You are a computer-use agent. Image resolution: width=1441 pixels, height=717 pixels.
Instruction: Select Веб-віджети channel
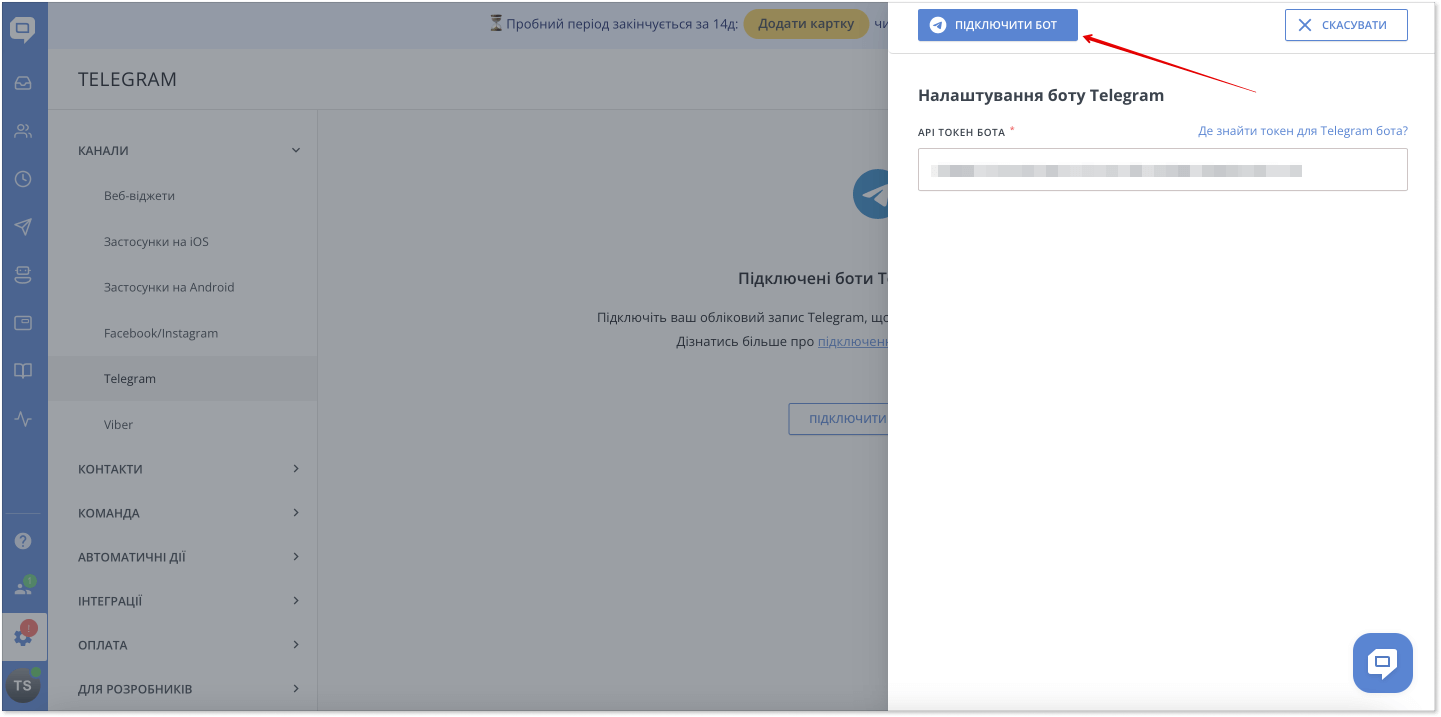[139, 196]
